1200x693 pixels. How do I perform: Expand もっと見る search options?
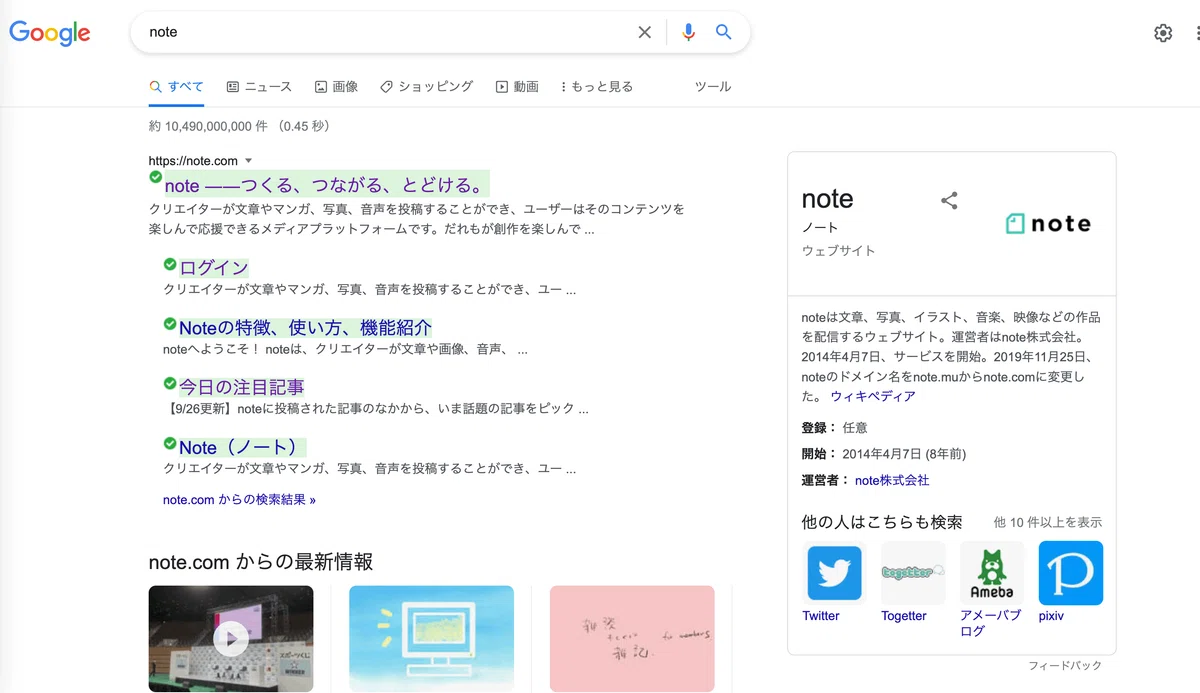[x=597, y=87]
